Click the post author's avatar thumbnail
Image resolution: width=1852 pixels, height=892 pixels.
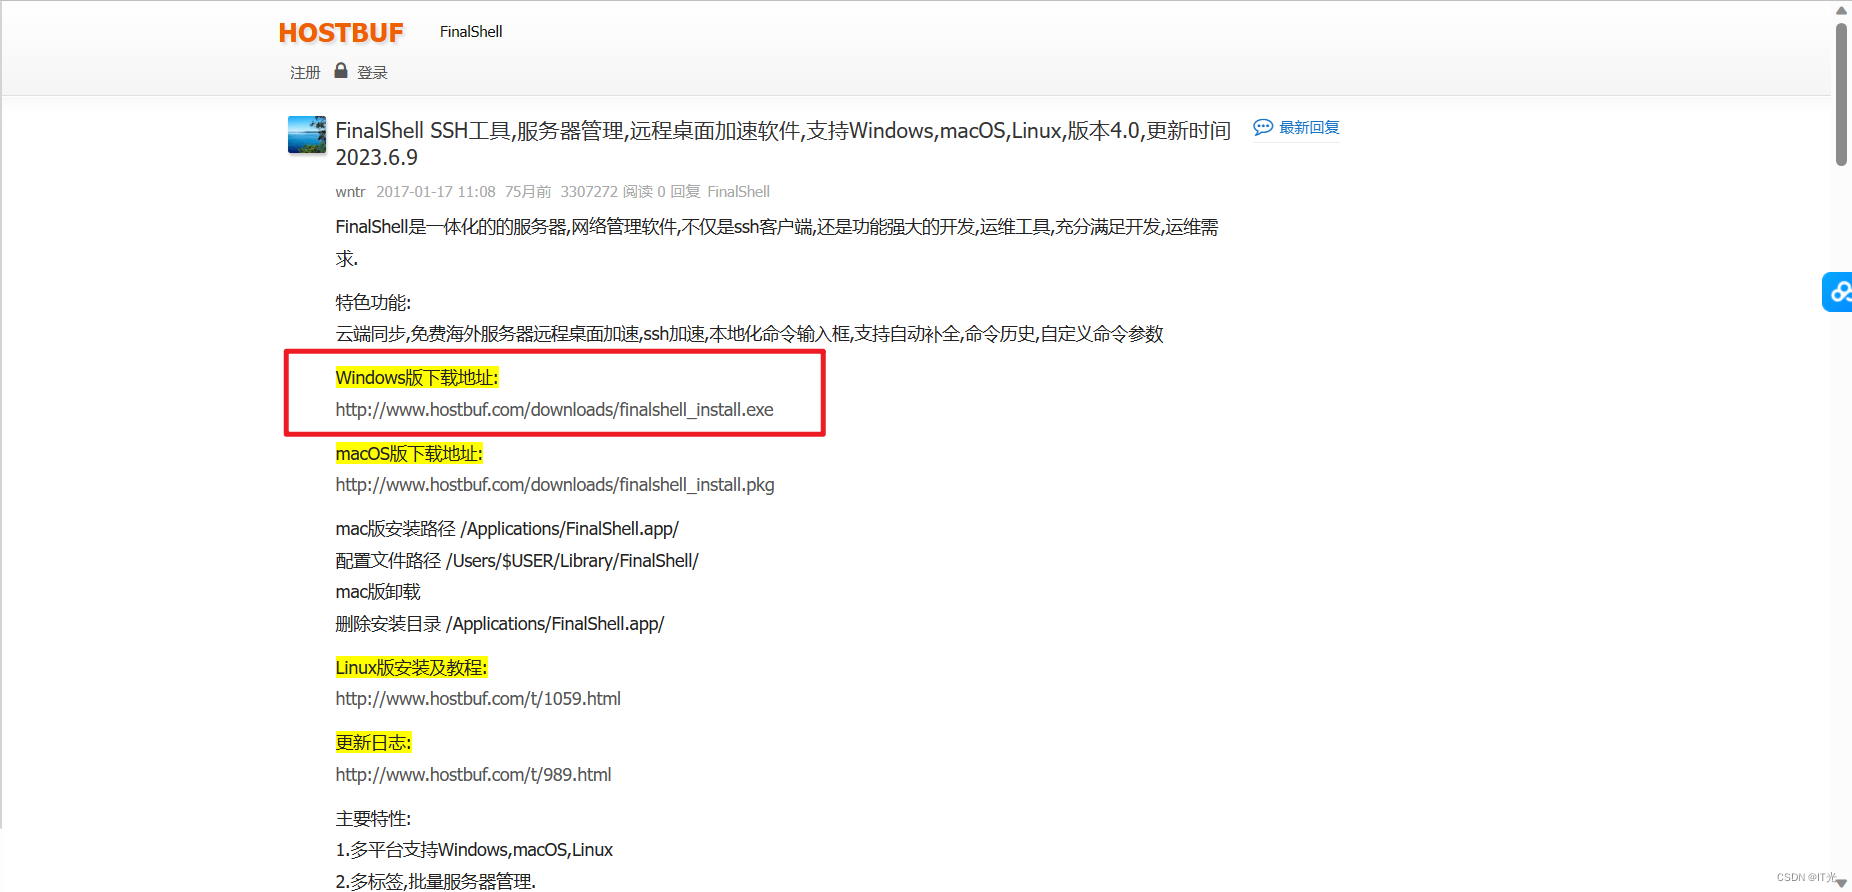(x=307, y=134)
